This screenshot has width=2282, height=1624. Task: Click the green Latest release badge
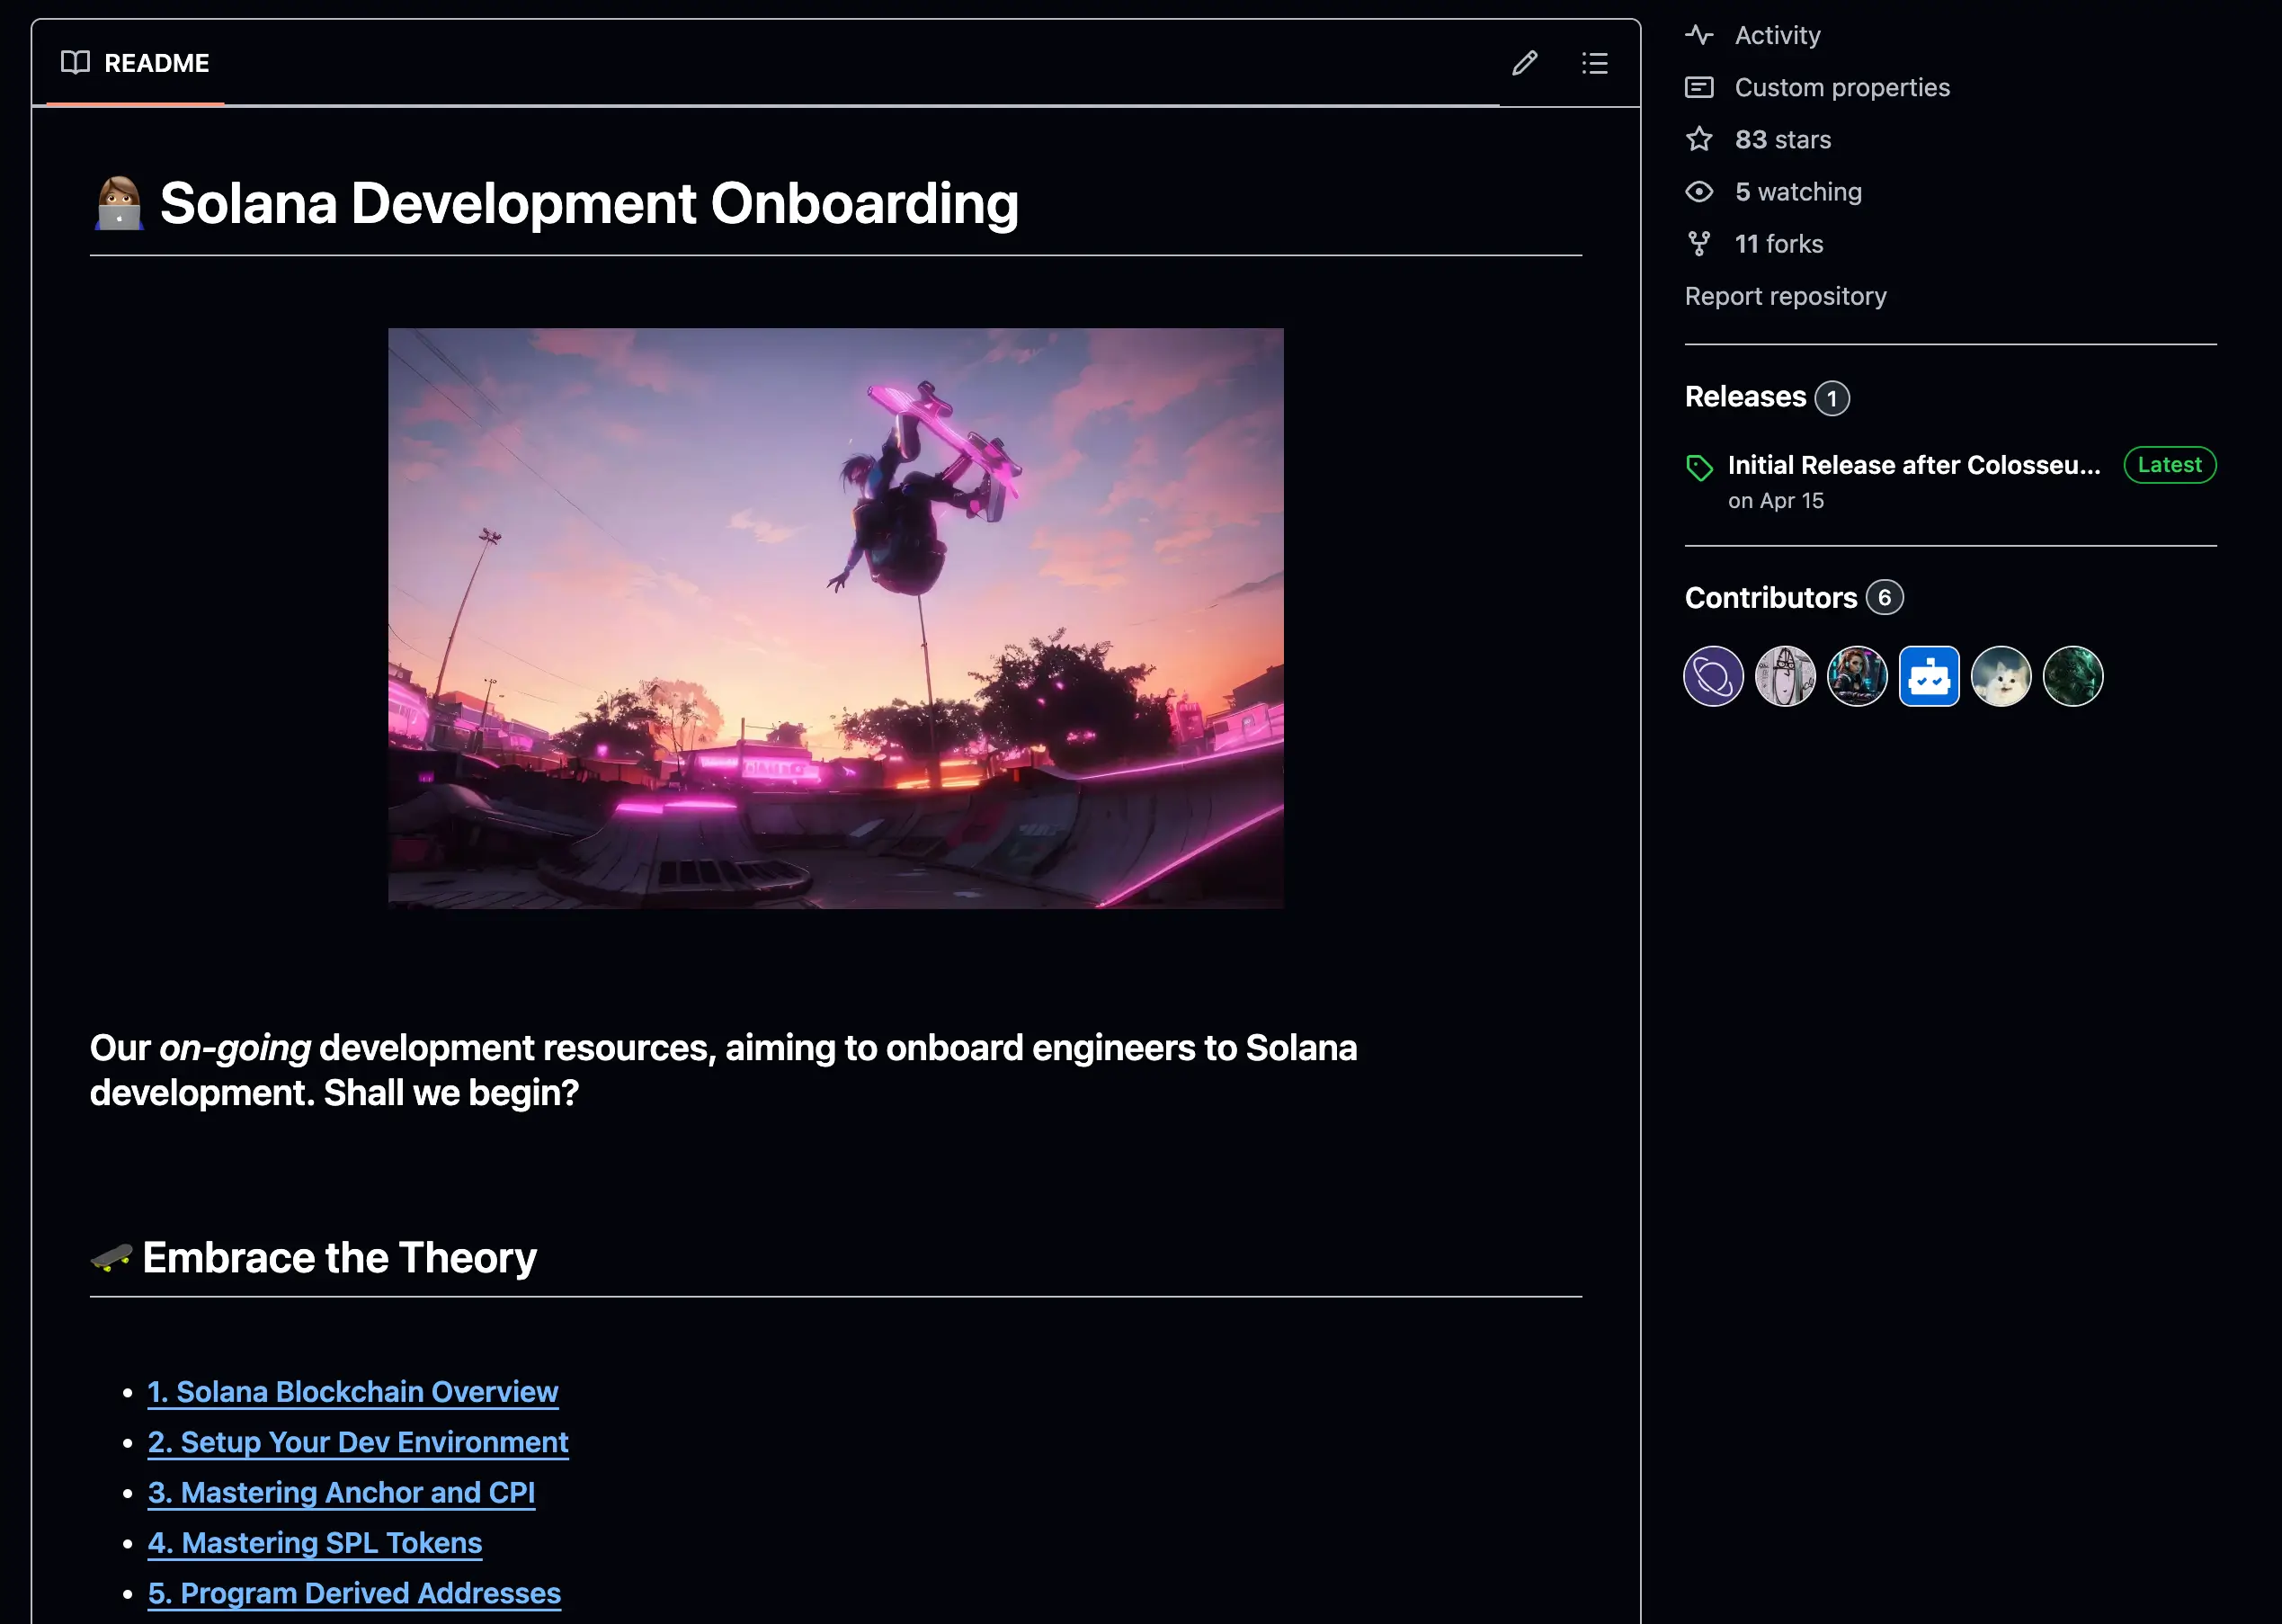coord(2169,465)
